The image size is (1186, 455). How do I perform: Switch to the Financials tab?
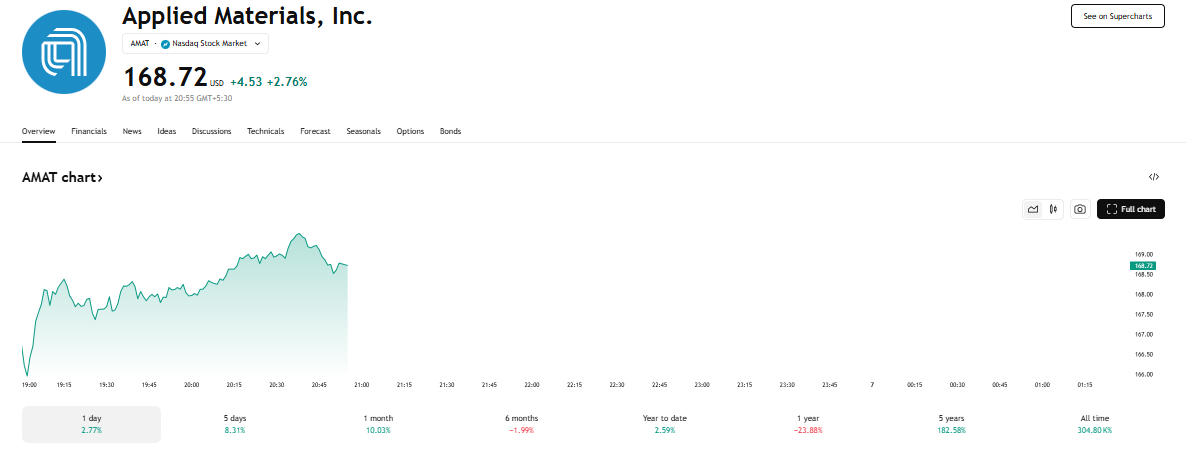tap(89, 132)
